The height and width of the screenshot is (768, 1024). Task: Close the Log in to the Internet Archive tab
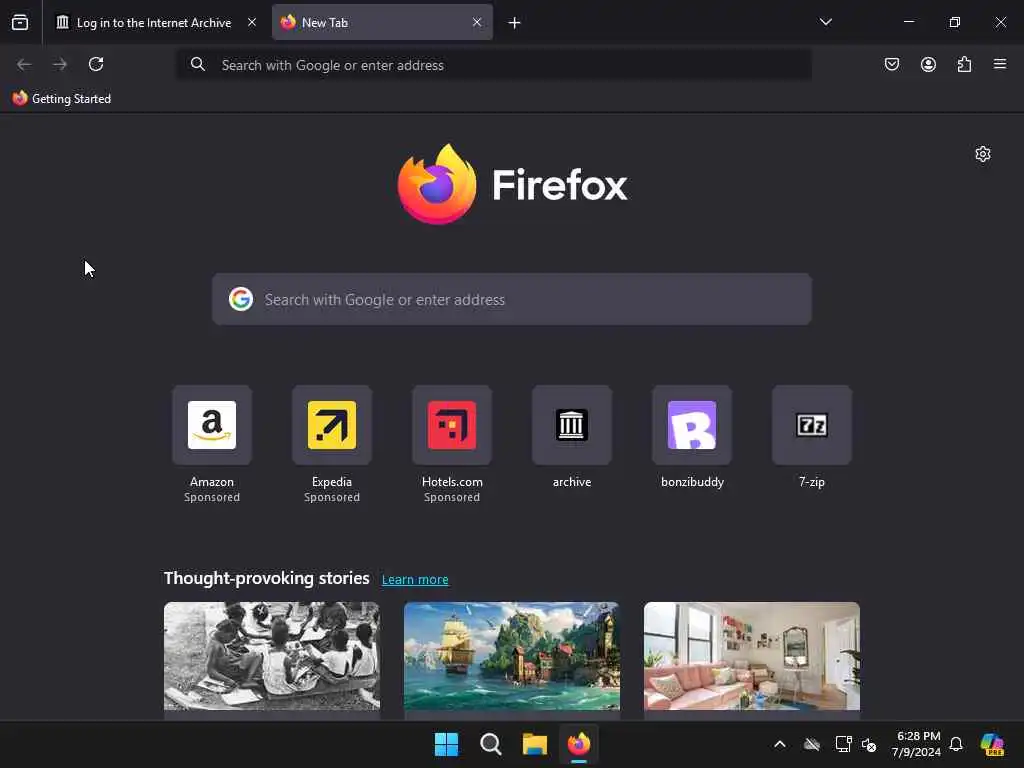click(252, 22)
